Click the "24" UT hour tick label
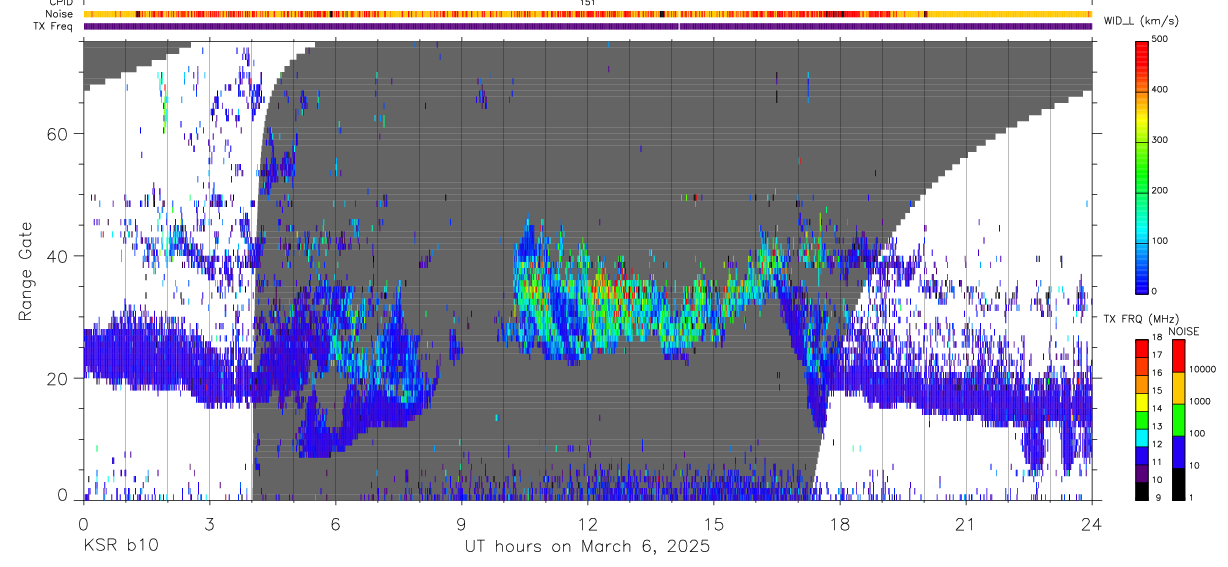 click(x=1091, y=523)
